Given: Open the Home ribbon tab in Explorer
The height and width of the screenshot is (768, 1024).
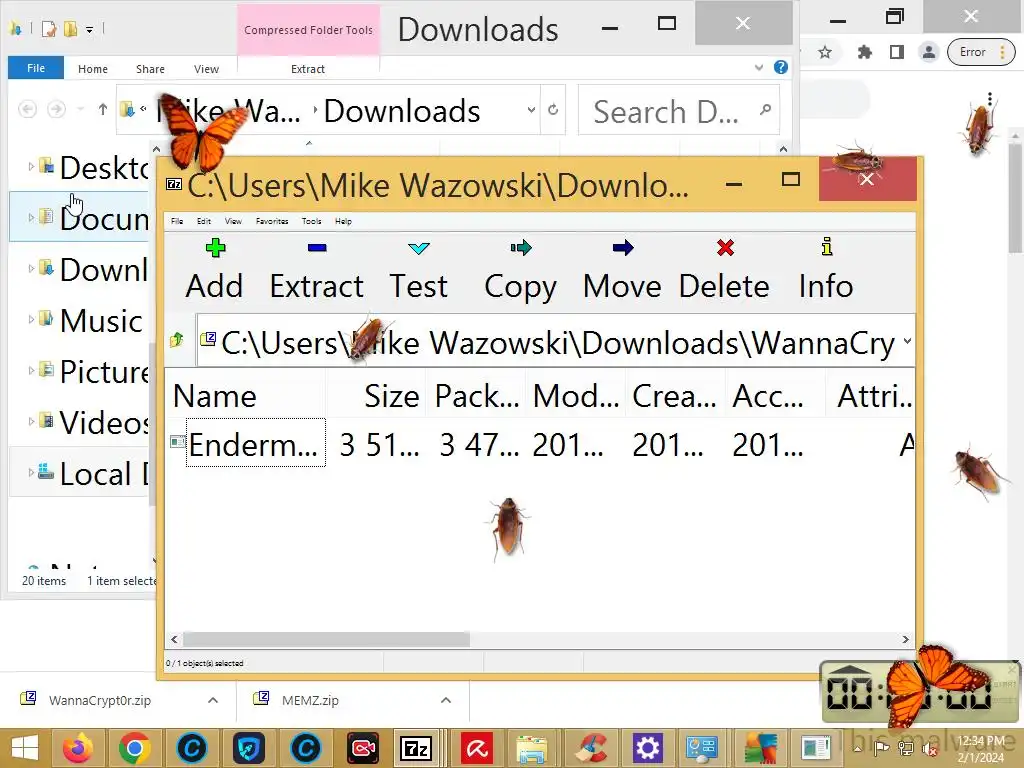Looking at the screenshot, I should pyautogui.click(x=93, y=69).
